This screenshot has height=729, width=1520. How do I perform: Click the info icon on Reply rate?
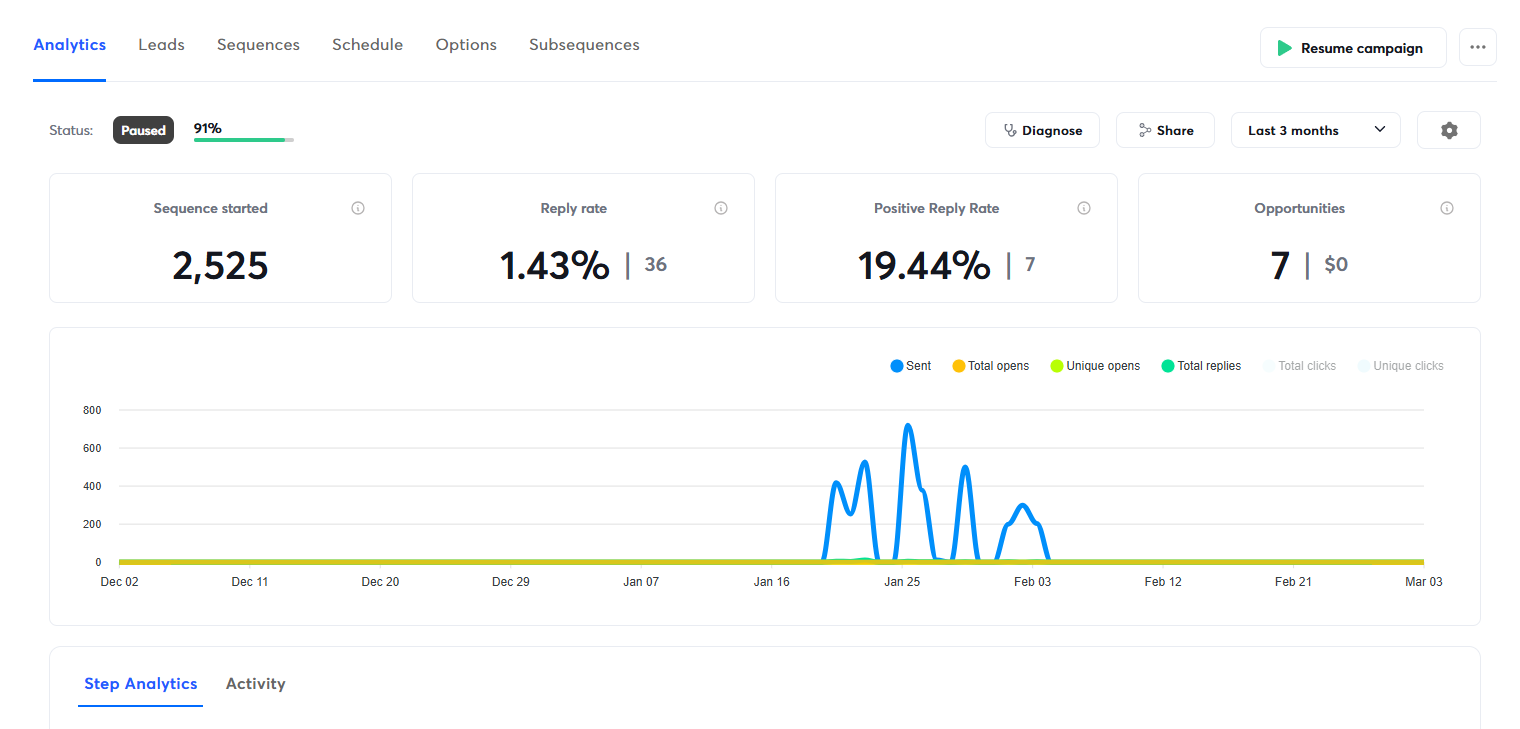pyautogui.click(x=721, y=208)
